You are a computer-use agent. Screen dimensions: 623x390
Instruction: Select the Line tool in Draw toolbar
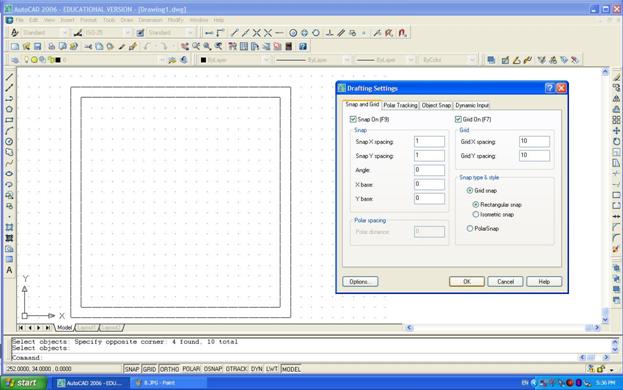(10, 77)
